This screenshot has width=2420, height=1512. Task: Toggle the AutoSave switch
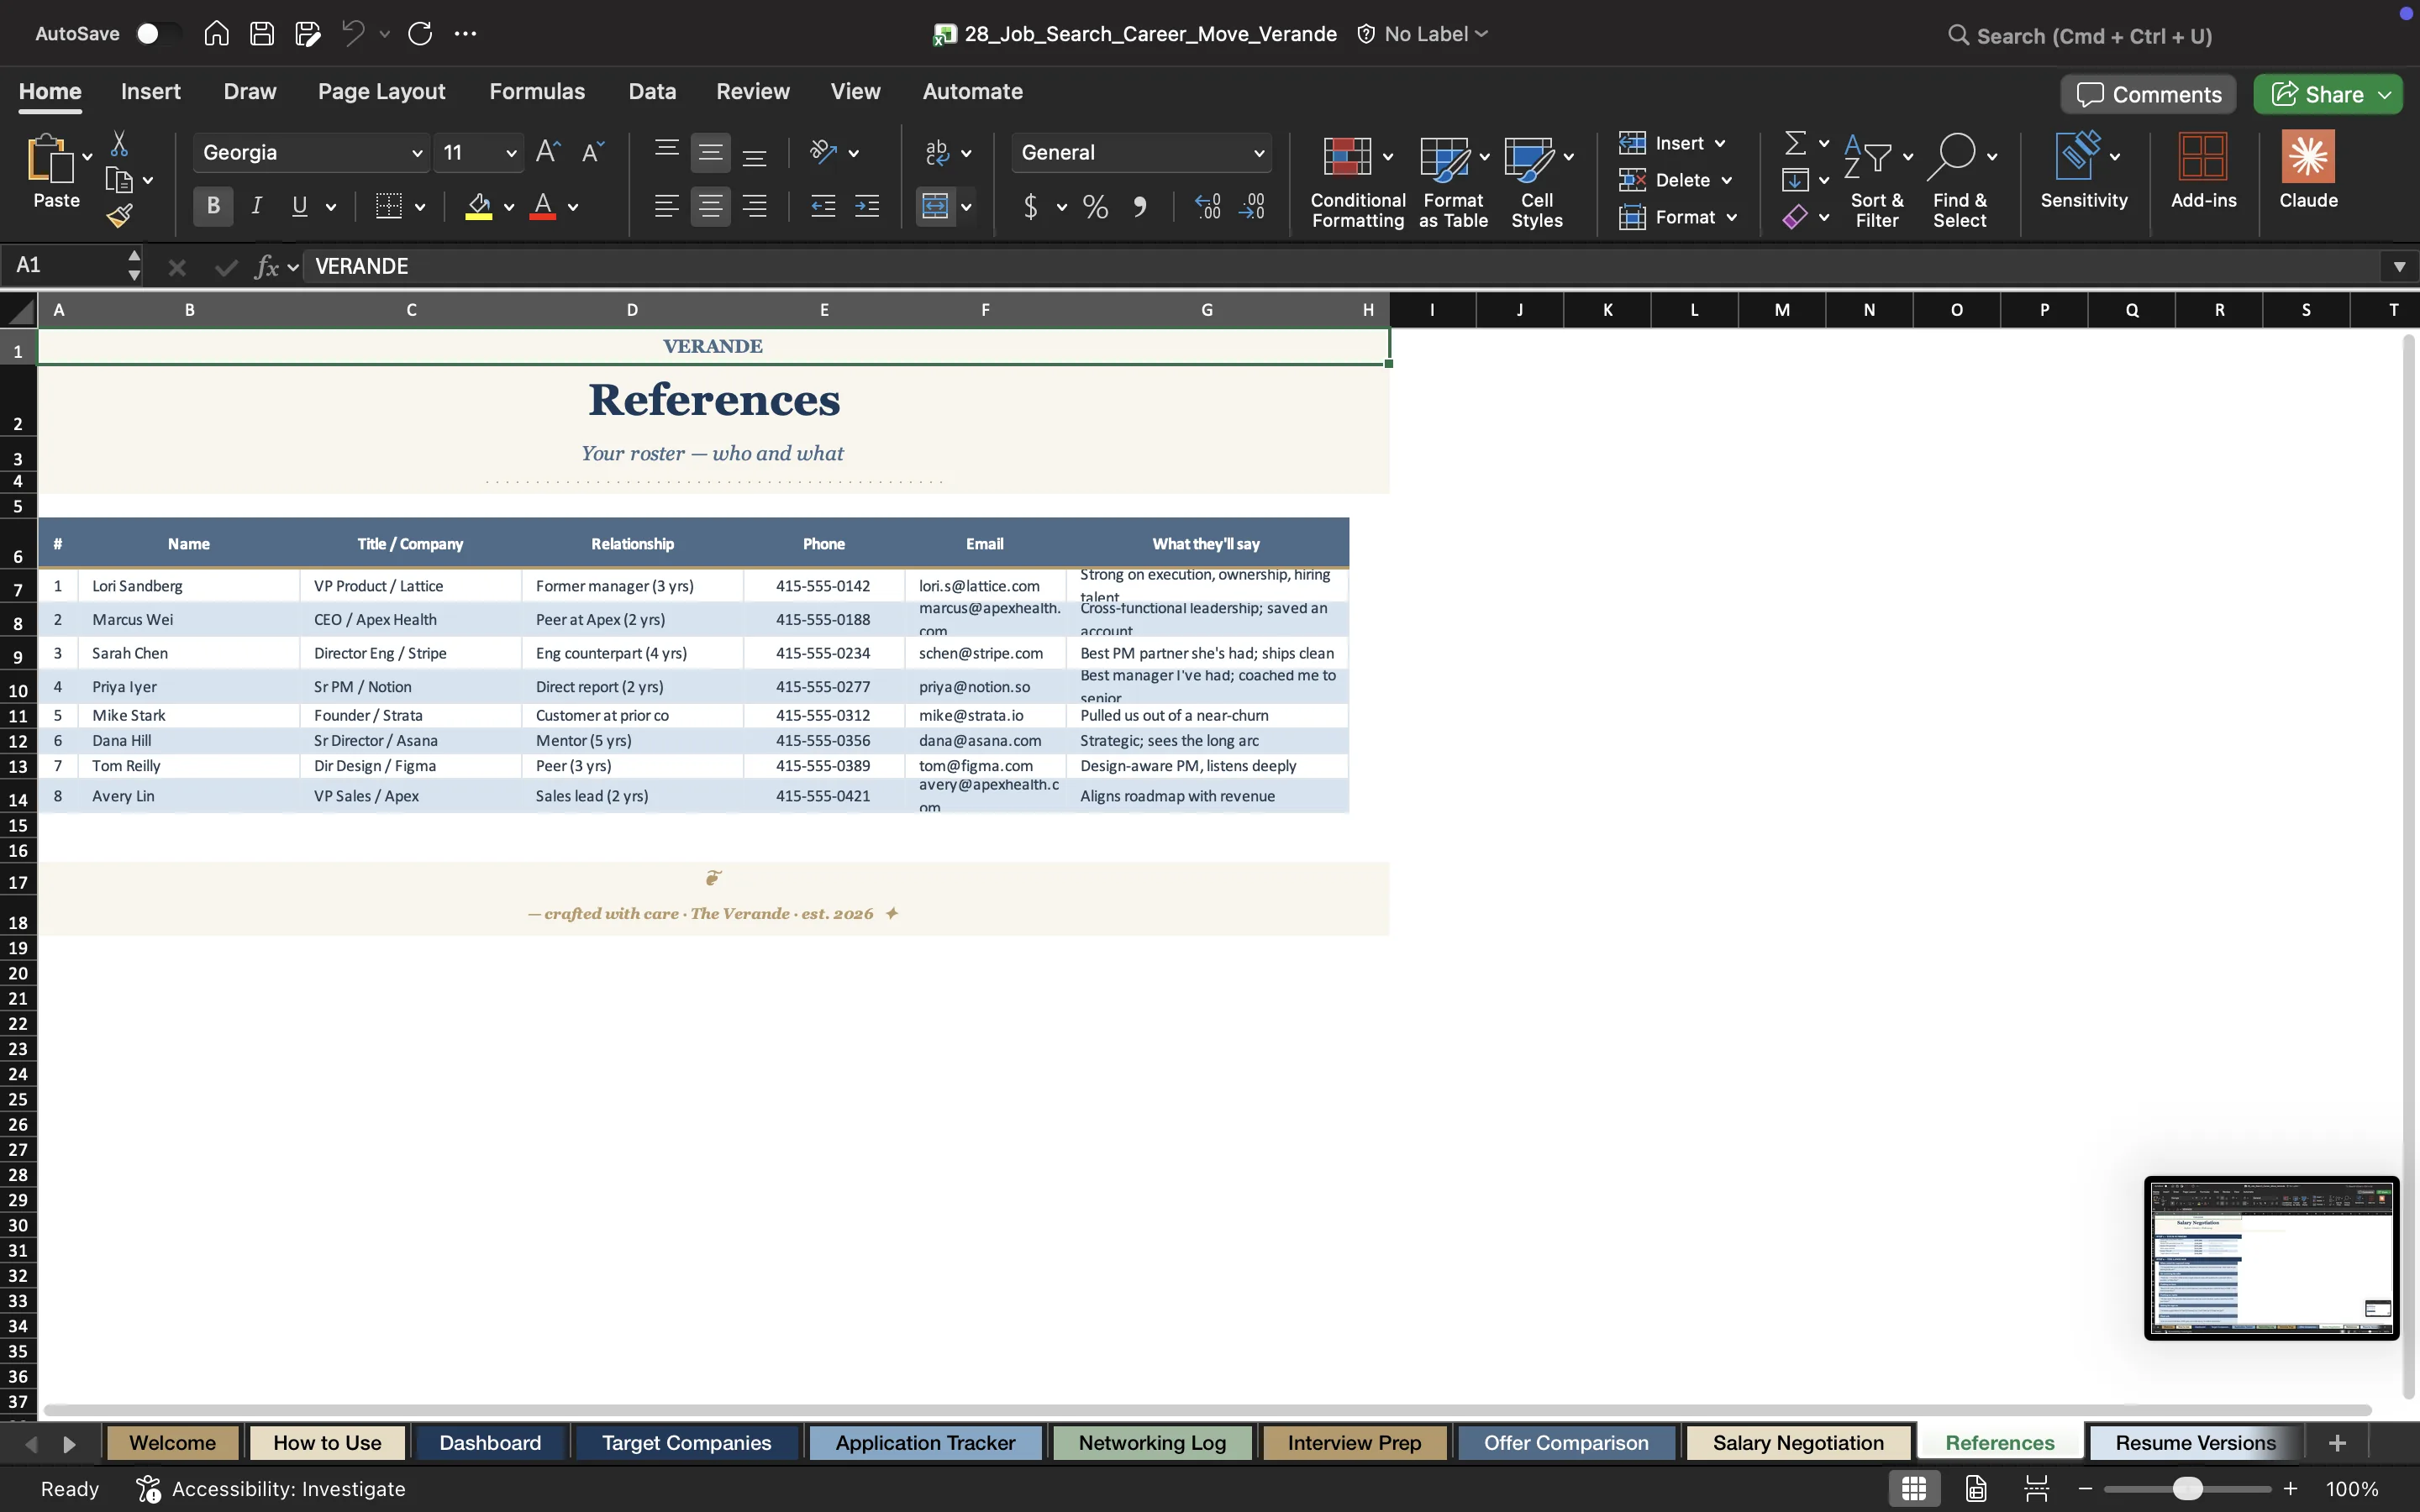(158, 34)
